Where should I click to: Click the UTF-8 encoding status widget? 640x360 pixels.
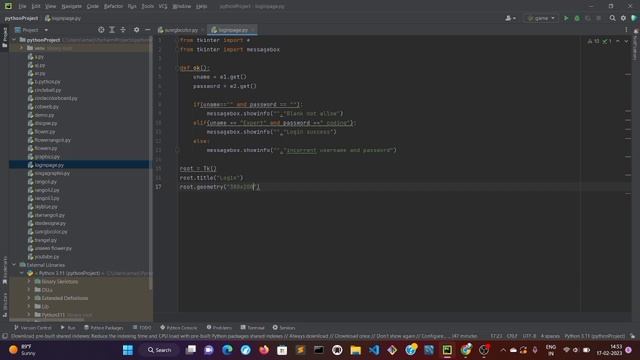529,336
